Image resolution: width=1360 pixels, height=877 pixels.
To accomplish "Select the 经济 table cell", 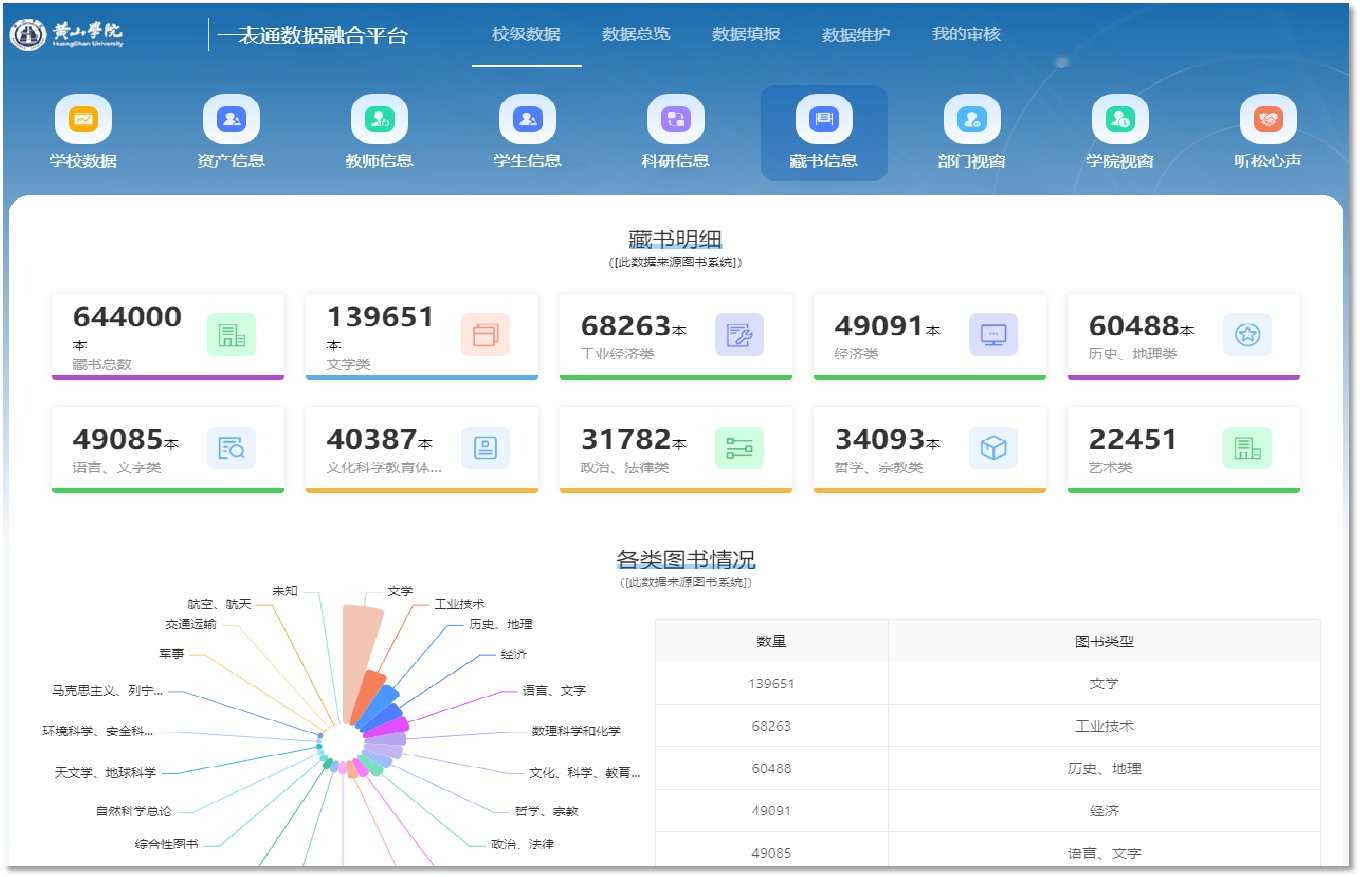I will pos(1104,811).
